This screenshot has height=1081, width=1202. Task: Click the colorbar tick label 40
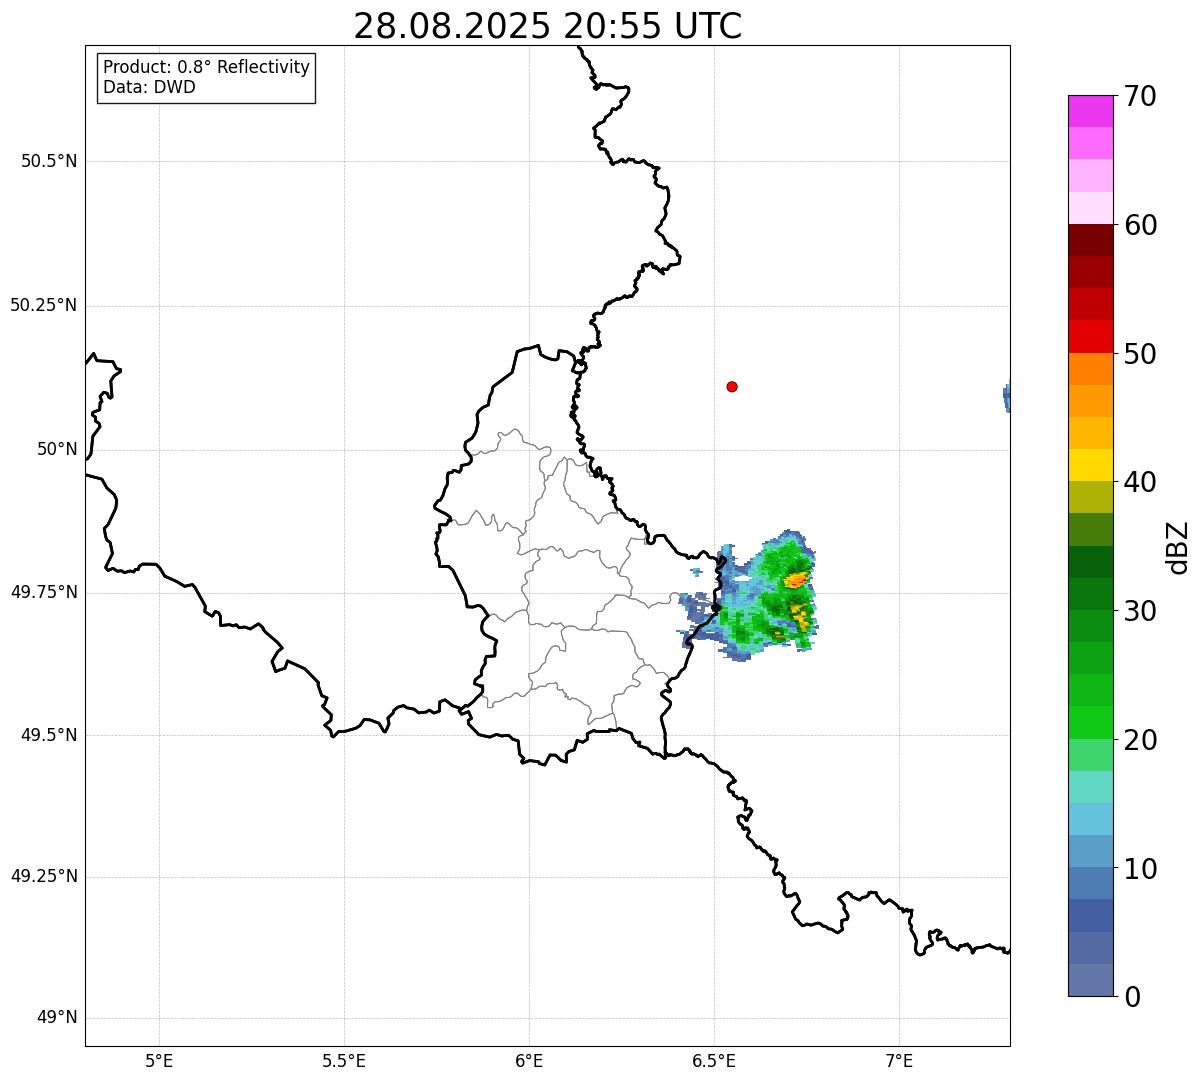[1140, 482]
